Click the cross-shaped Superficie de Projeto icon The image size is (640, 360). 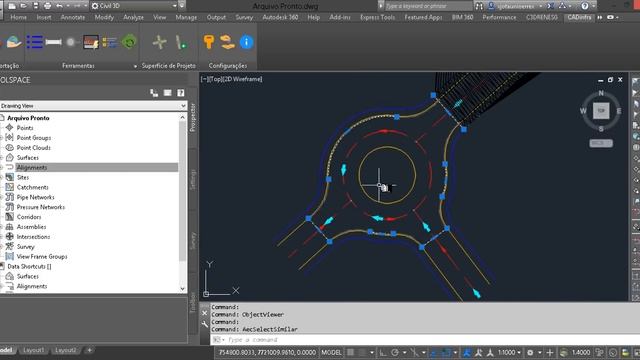(x=160, y=42)
